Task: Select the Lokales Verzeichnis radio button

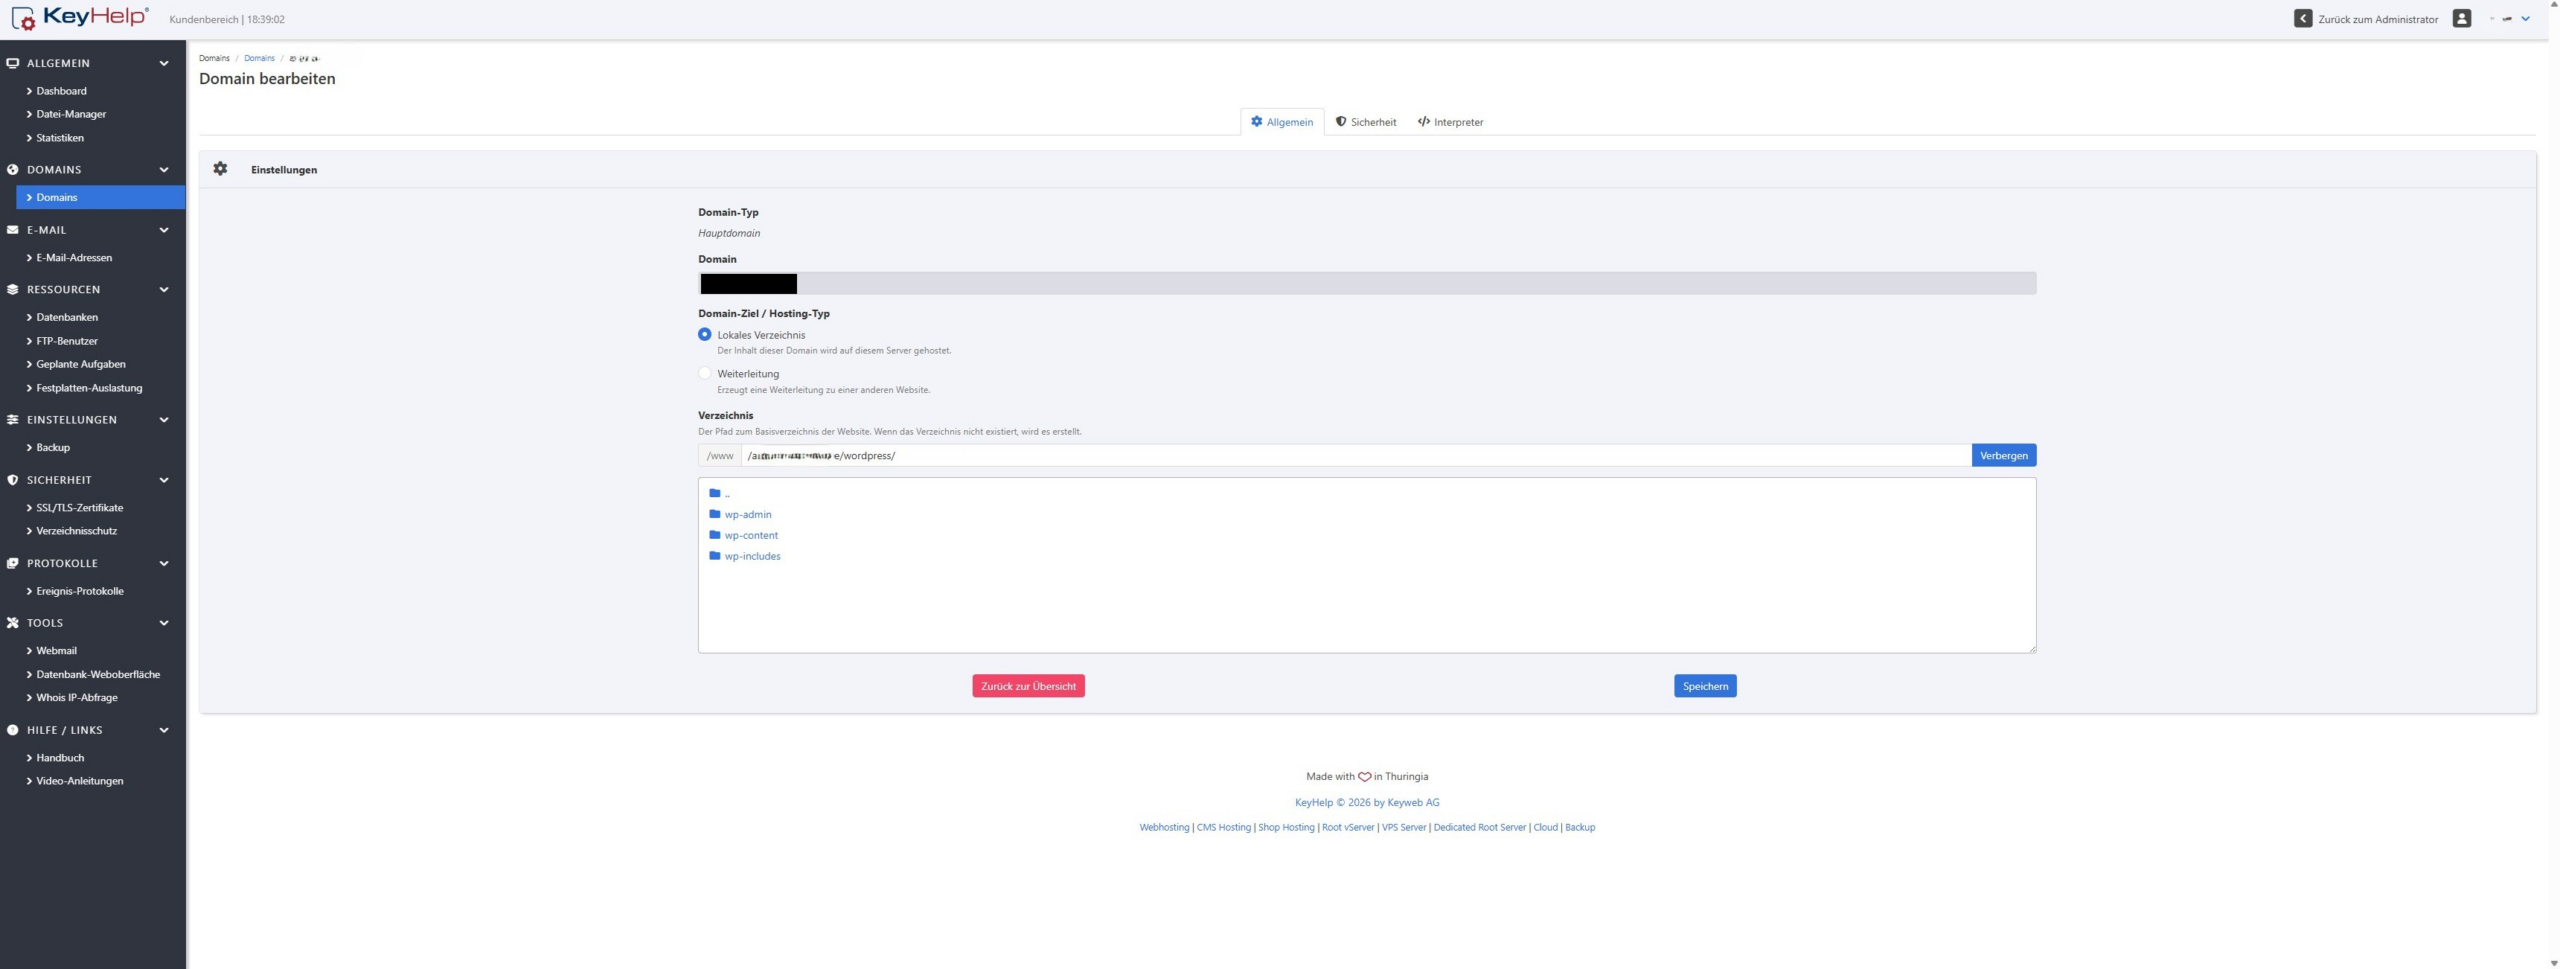Action: 705,335
